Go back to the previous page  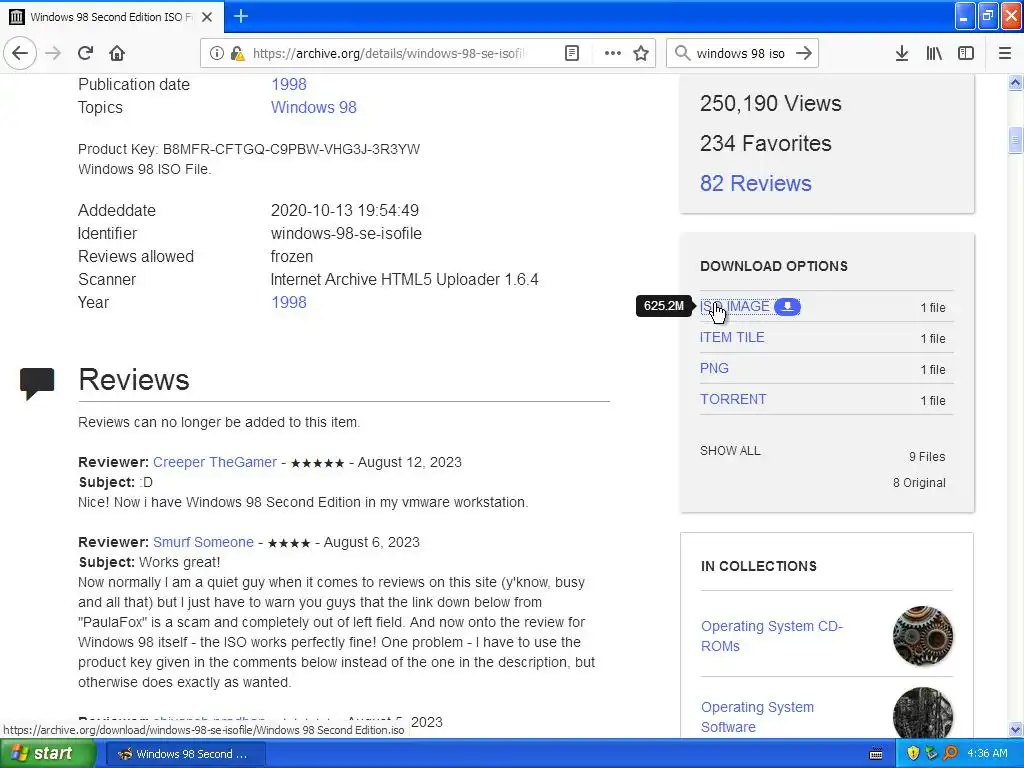(x=20, y=53)
